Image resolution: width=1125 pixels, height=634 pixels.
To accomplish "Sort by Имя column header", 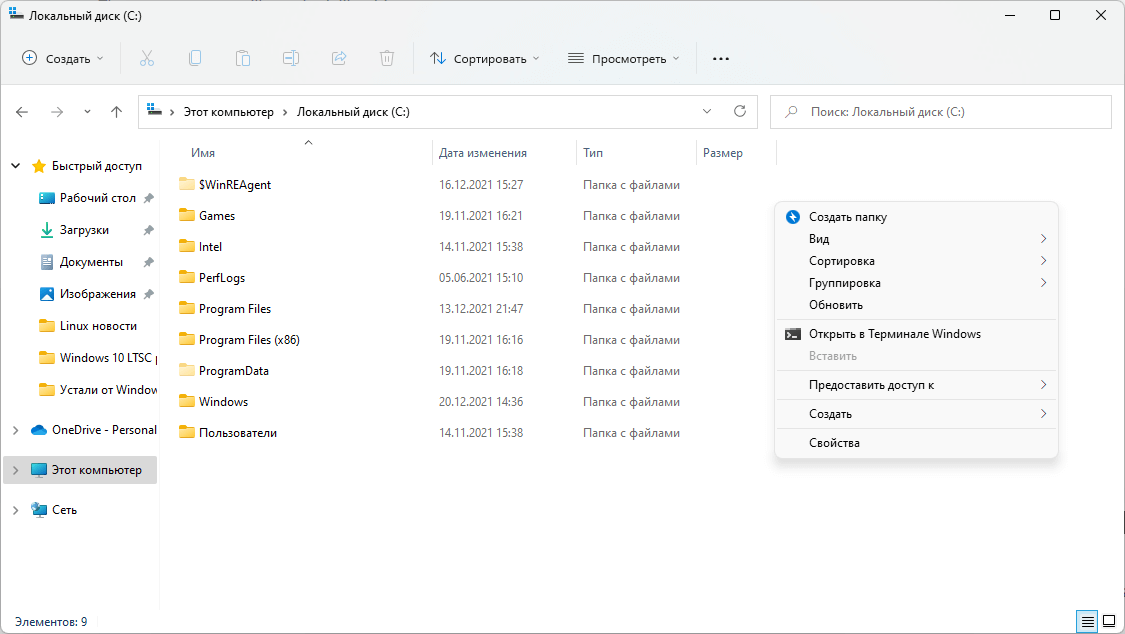I will 203,153.
